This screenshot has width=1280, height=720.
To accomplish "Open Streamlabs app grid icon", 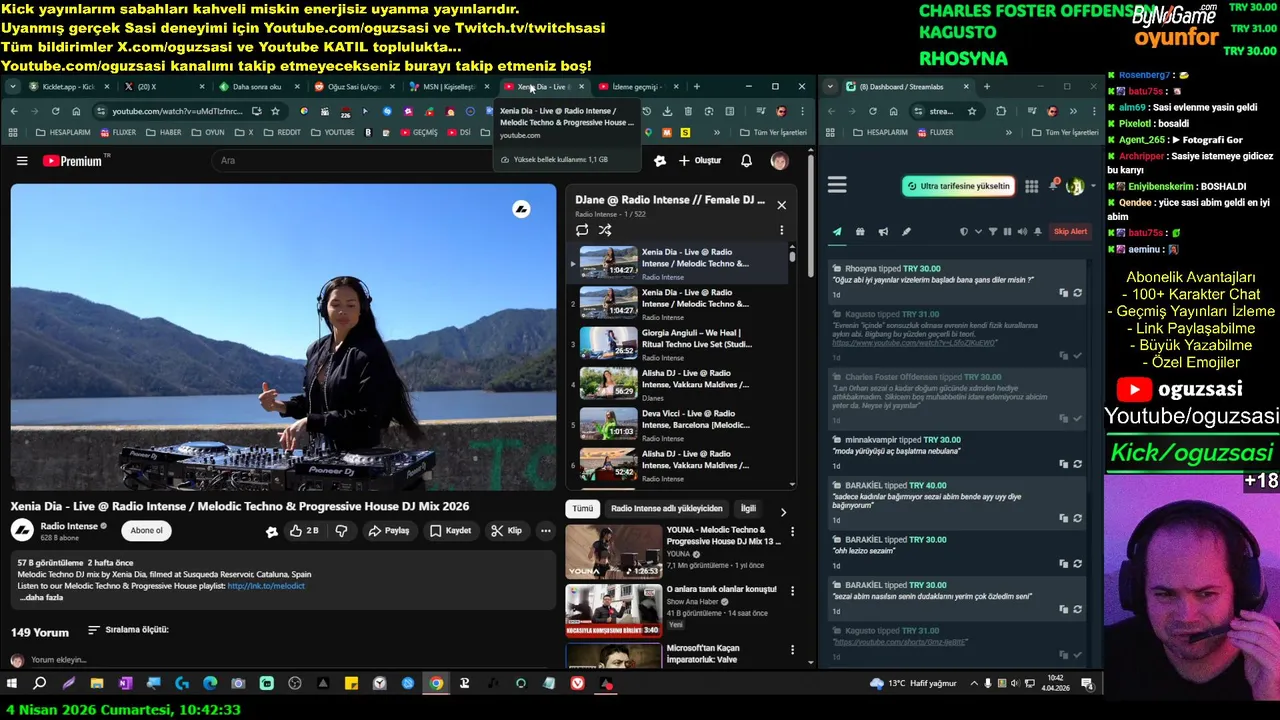I will pos(1031,186).
